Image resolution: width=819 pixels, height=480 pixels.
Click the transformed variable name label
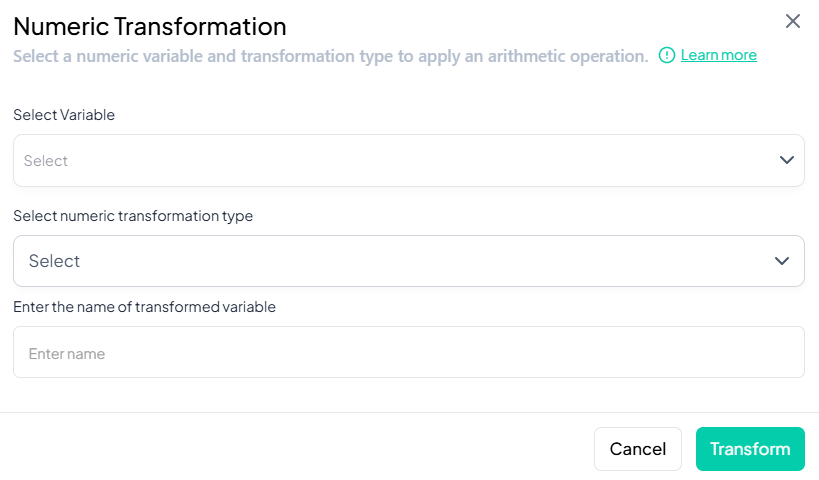144,307
